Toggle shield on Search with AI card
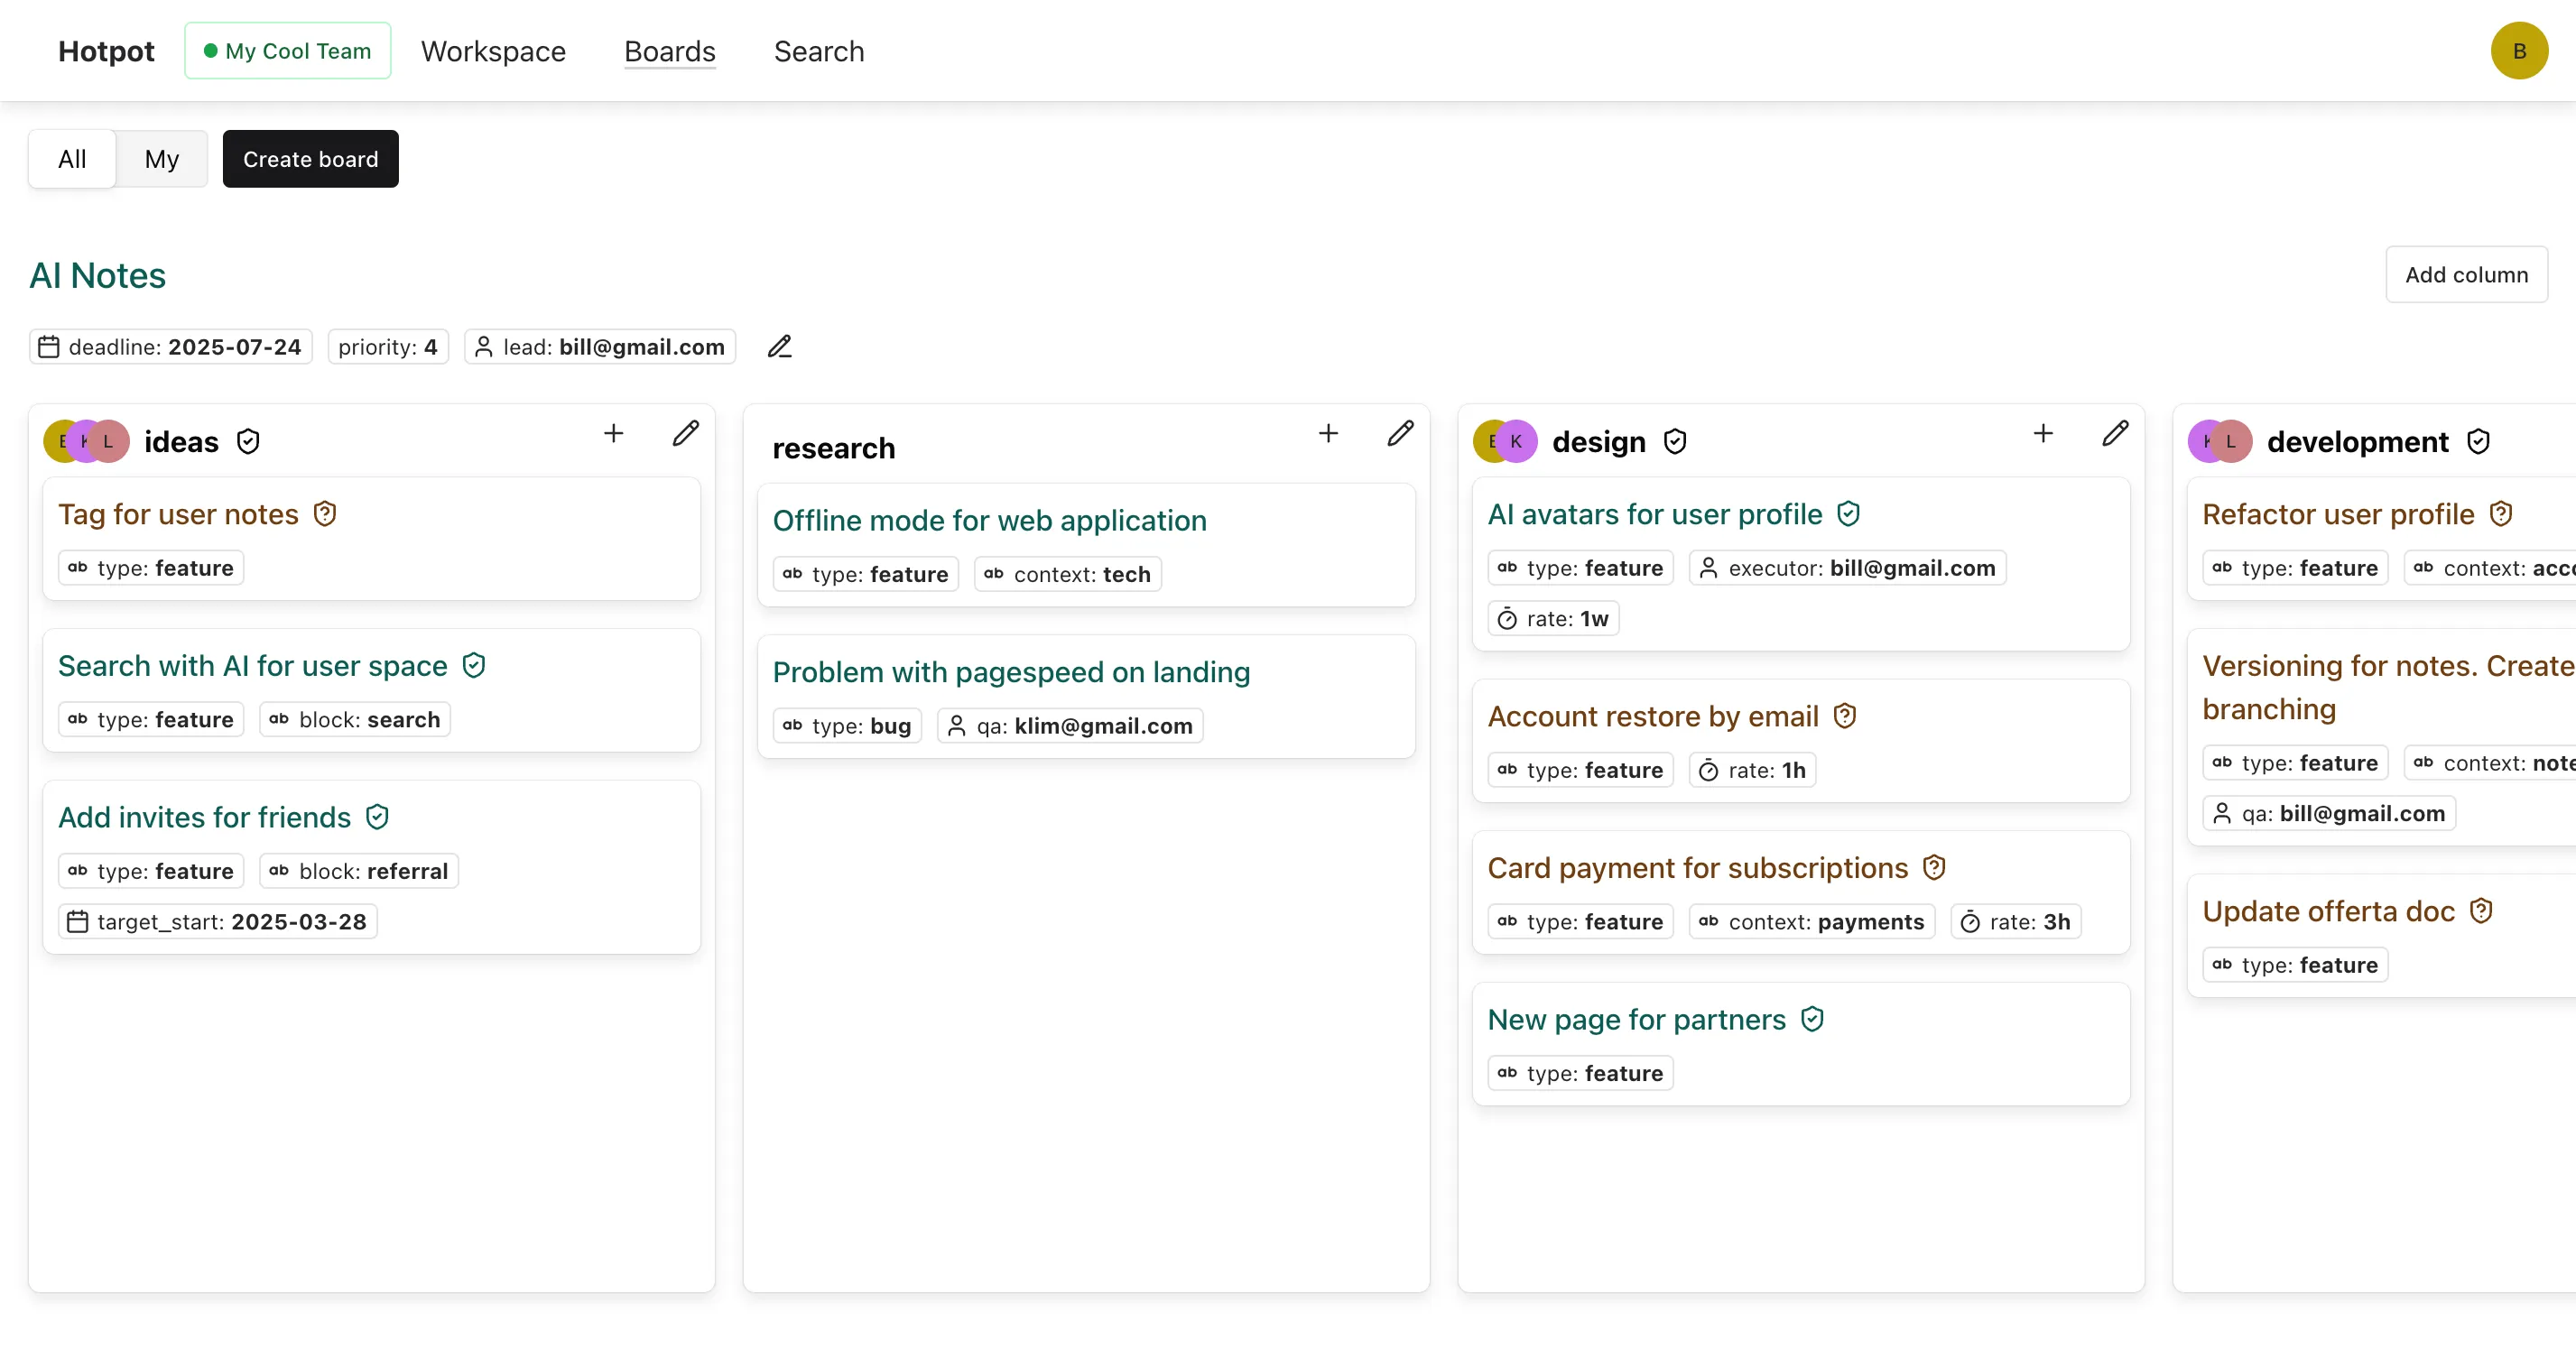The width and height of the screenshot is (2576, 1368). [474, 665]
